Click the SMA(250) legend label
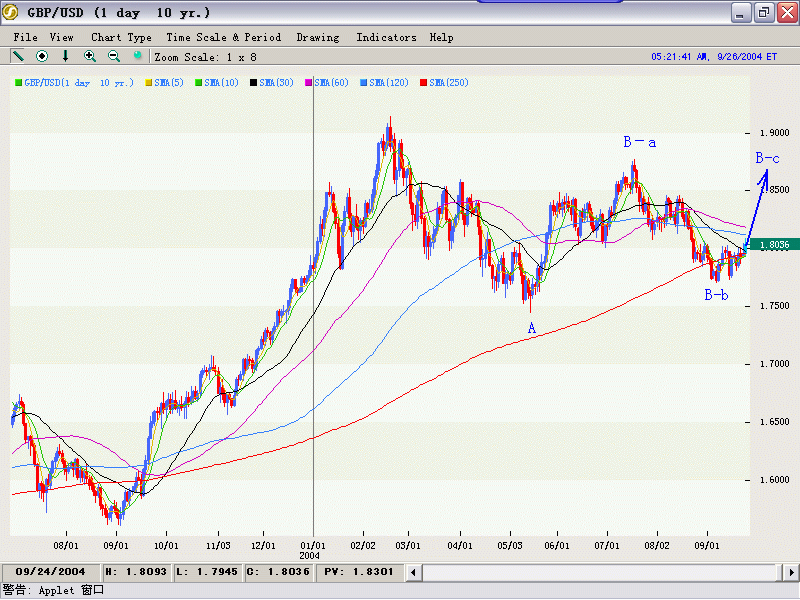Viewport: 800px width, 600px height. pos(449,83)
